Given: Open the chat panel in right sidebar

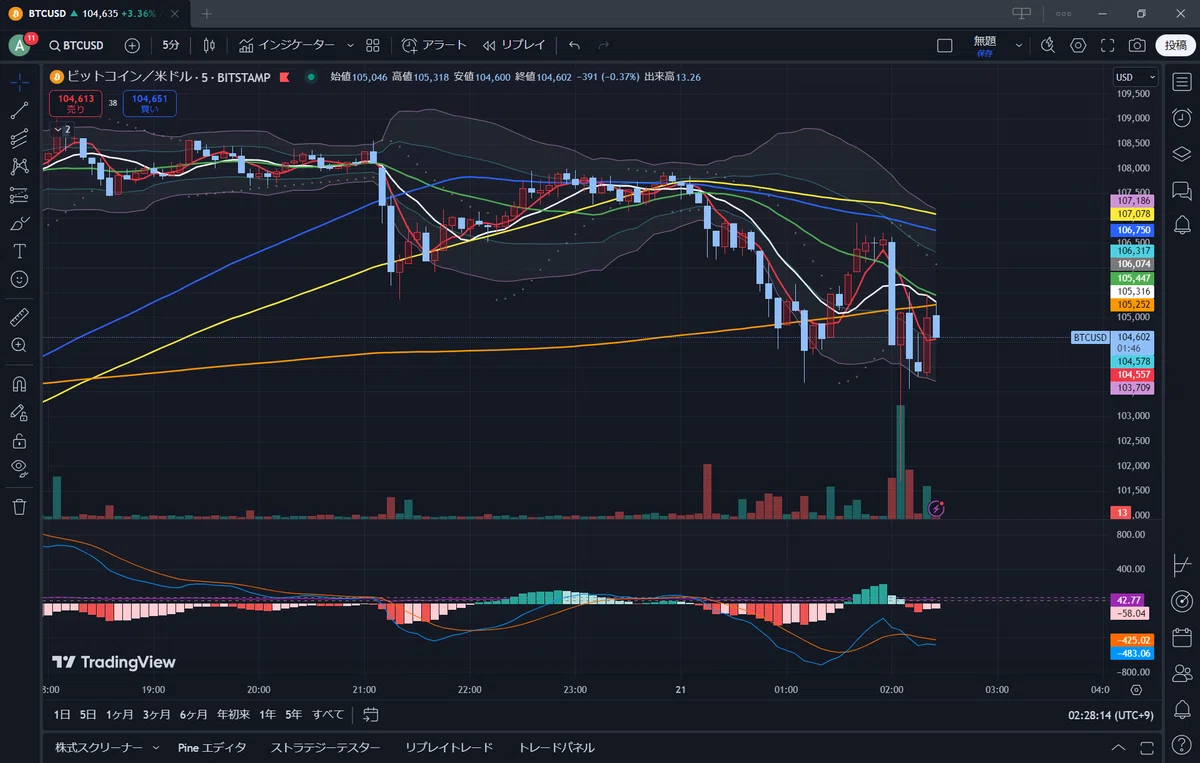Looking at the screenshot, I should coord(1181,189).
